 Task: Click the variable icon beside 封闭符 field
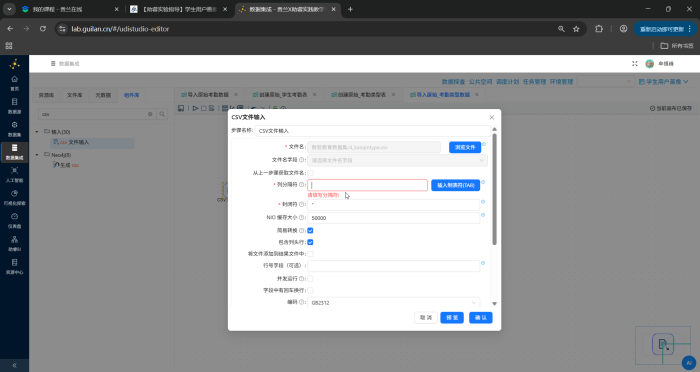click(483, 202)
